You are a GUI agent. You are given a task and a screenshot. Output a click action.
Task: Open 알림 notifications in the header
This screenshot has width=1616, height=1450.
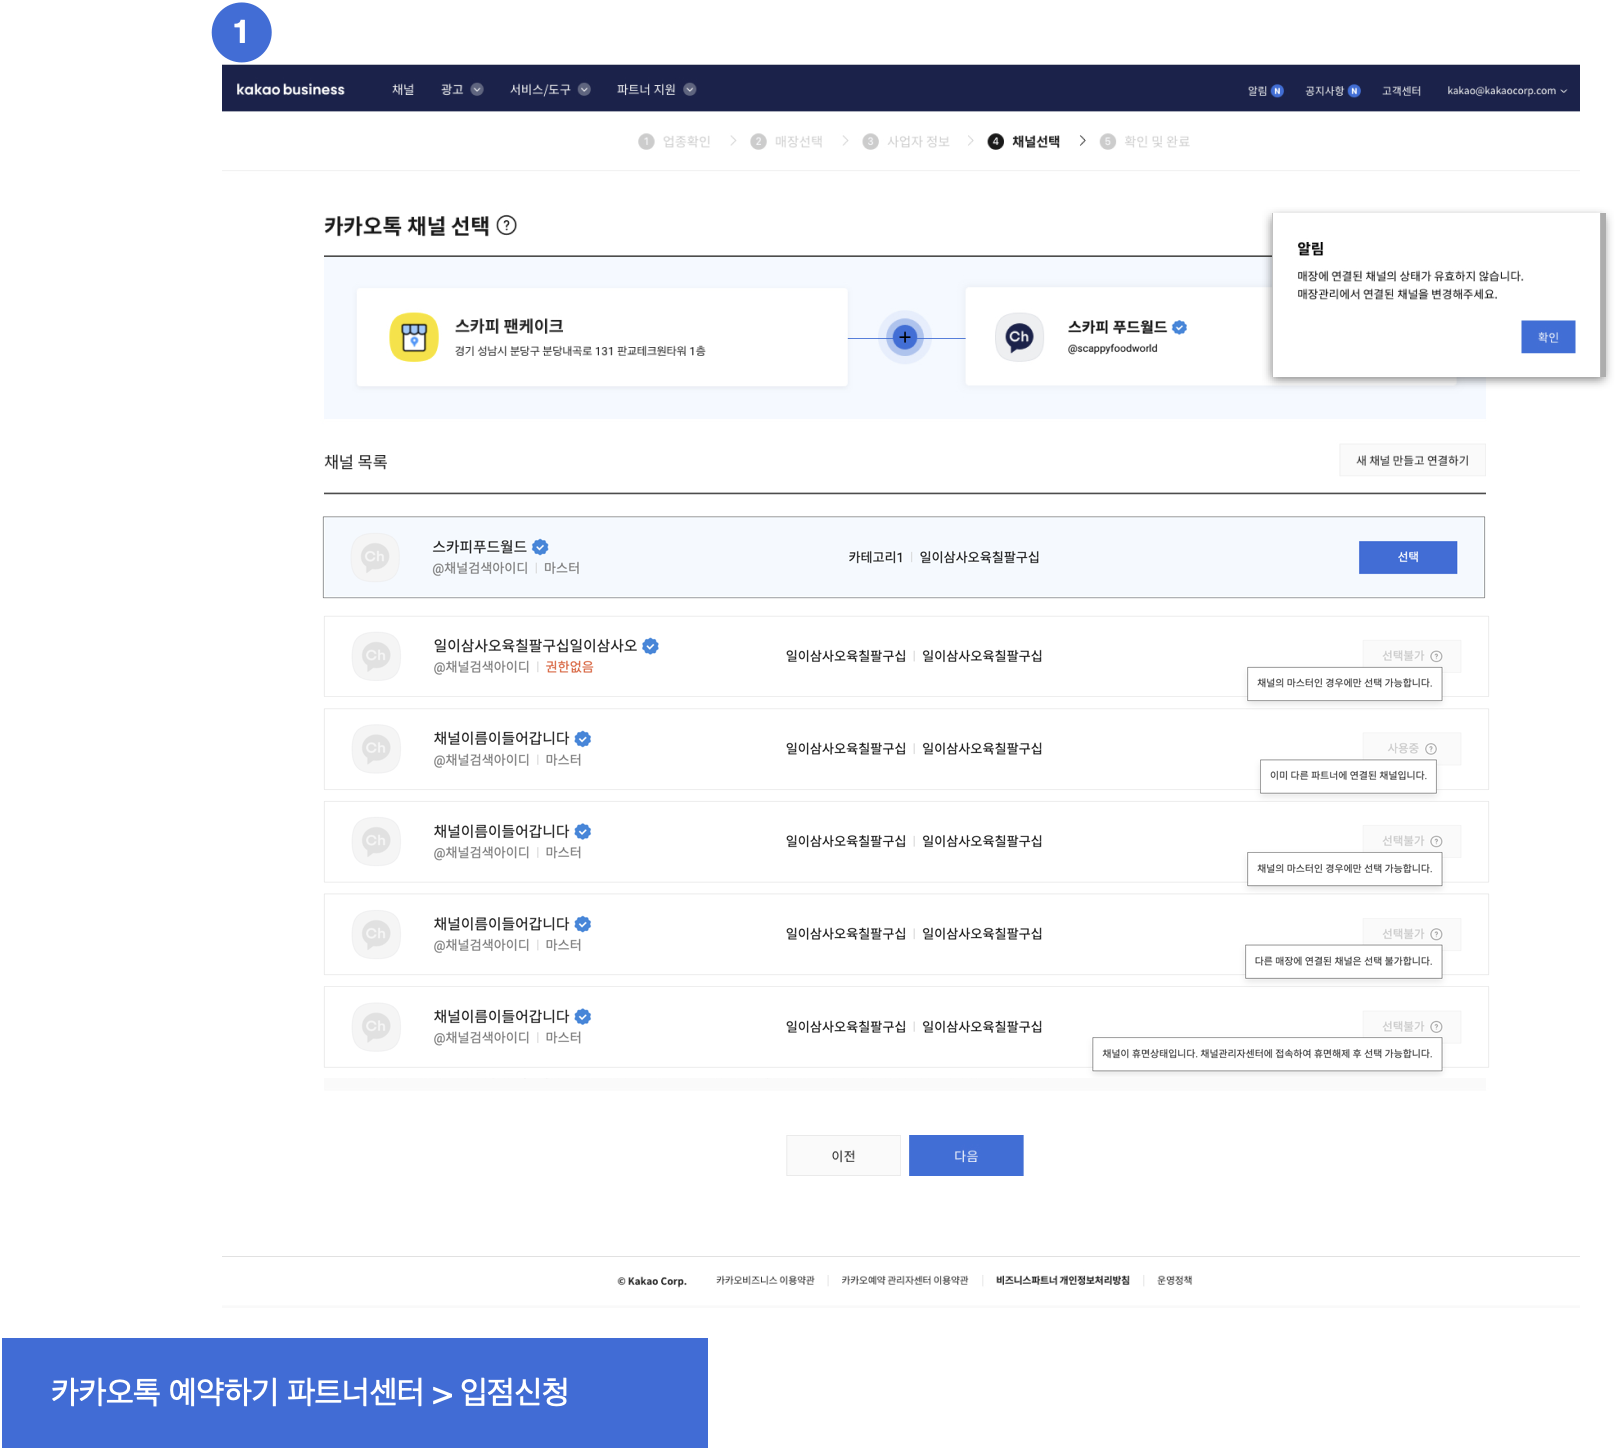pyautogui.click(x=1264, y=91)
